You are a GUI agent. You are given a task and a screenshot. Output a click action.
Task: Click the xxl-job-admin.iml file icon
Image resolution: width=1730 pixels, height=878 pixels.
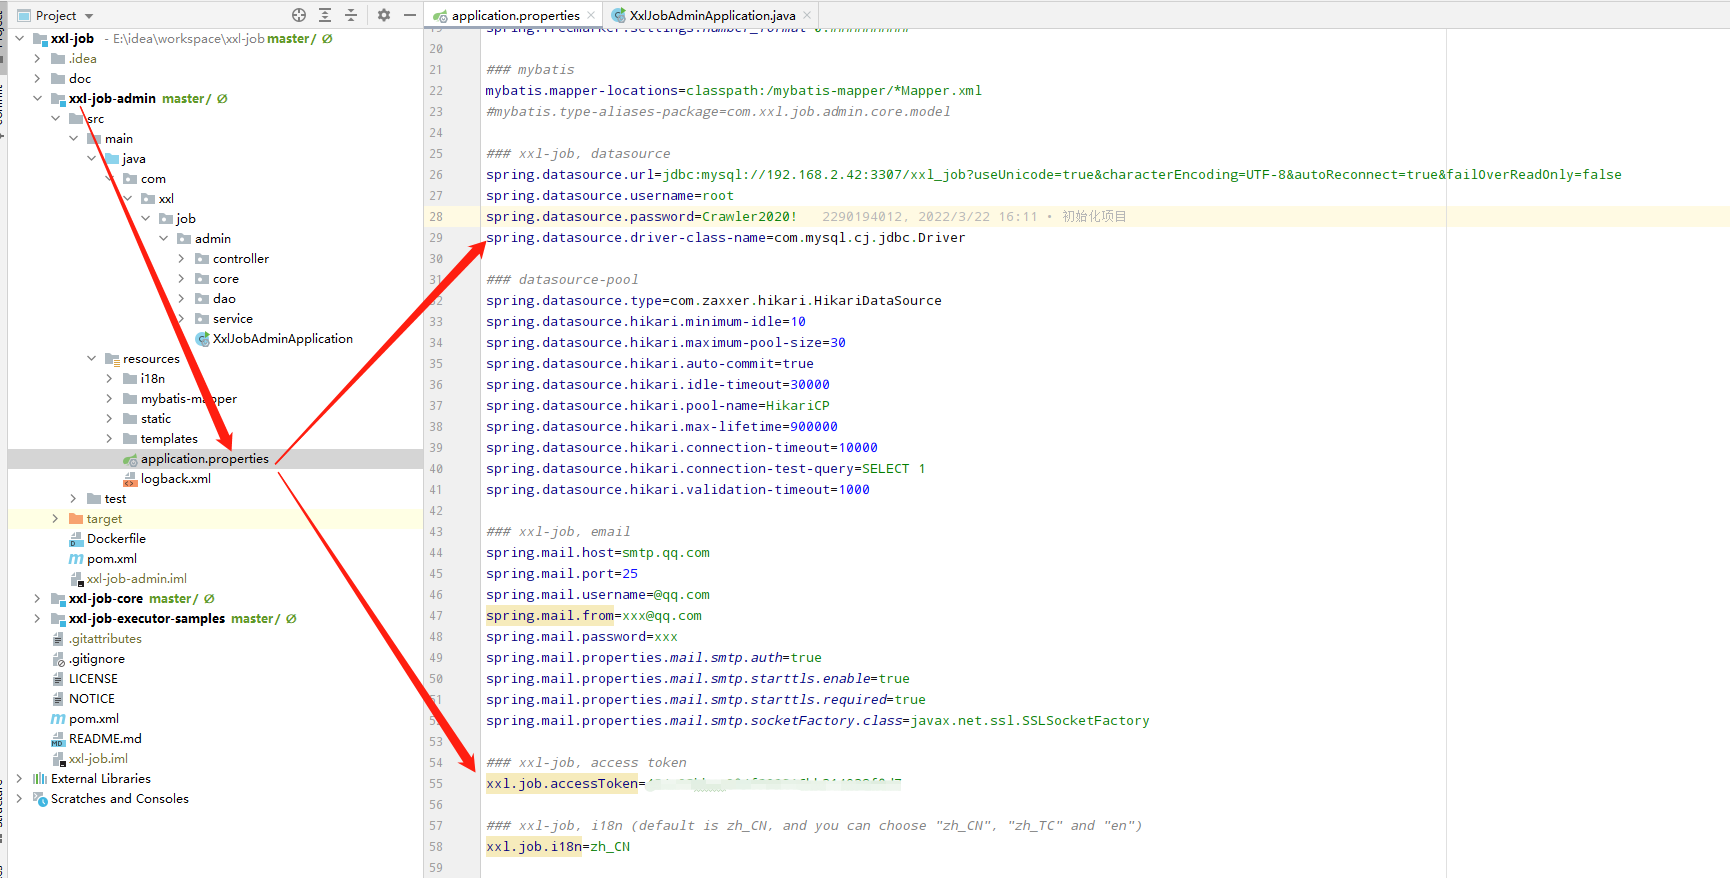(x=76, y=579)
